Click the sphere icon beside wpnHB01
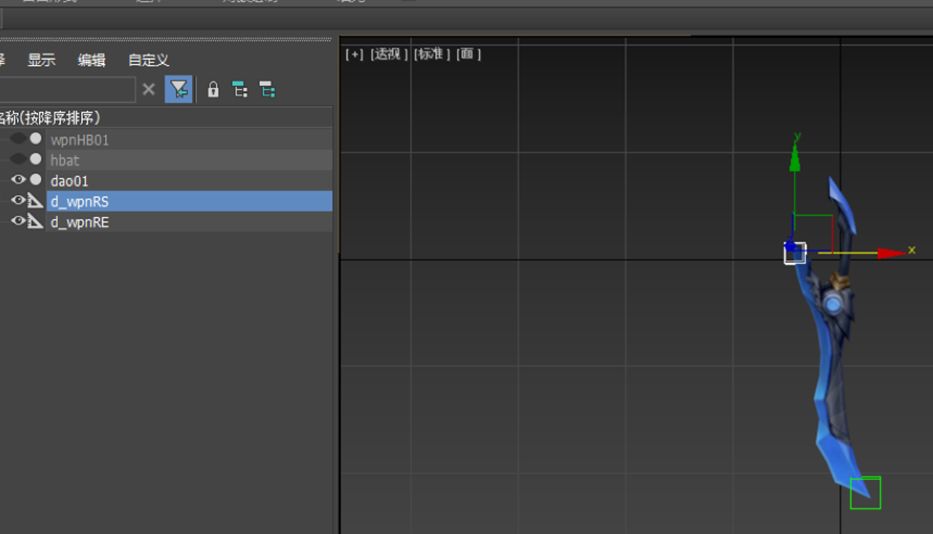Viewport: 933px width, 534px height. pyautogui.click(x=36, y=138)
